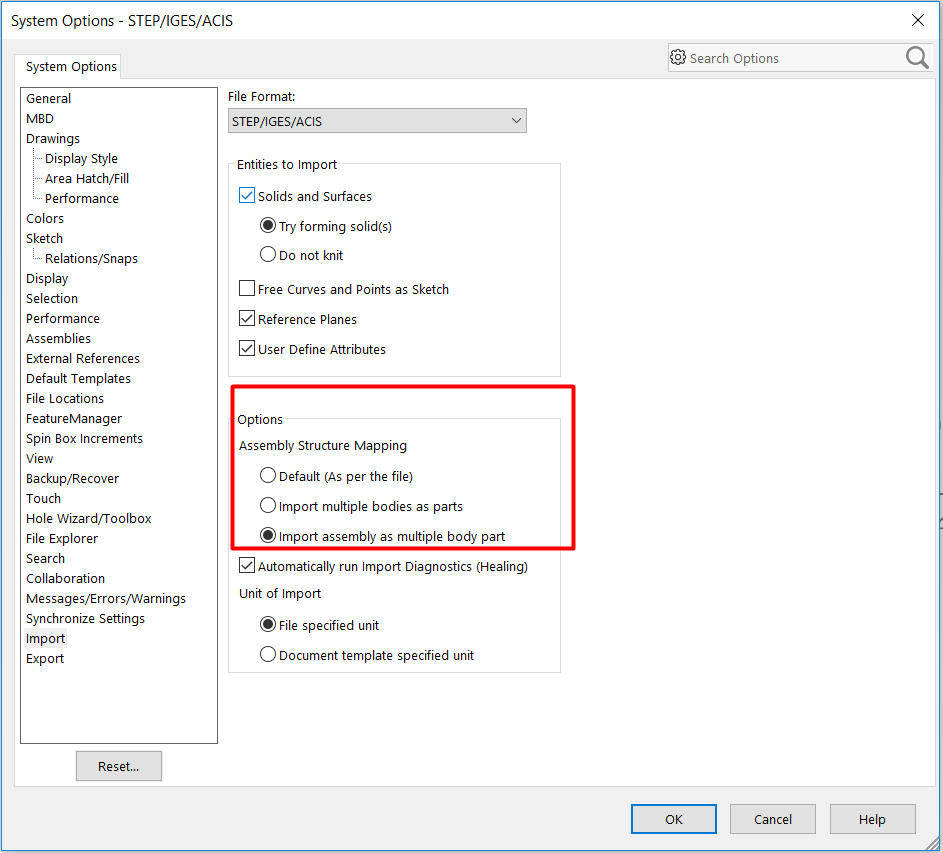Viewport: 943px width, 853px height.
Task: Select the Do not knit option
Action: click(x=268, y=254)
